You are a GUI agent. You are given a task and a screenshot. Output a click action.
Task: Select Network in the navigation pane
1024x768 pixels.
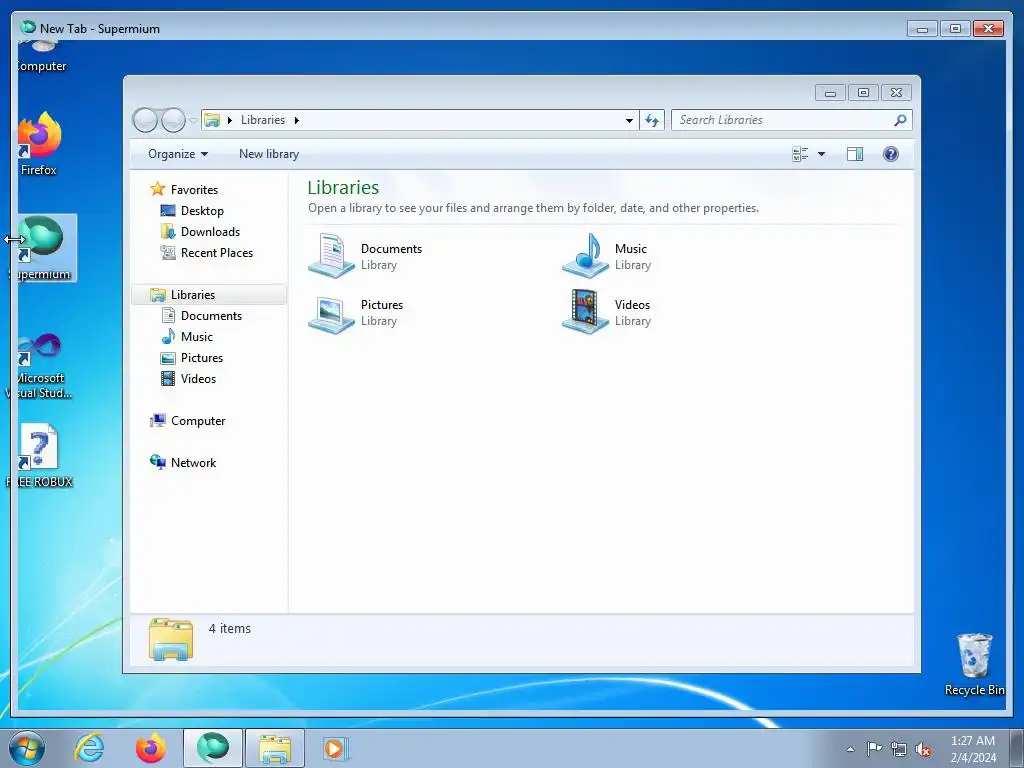click(193, 462)
